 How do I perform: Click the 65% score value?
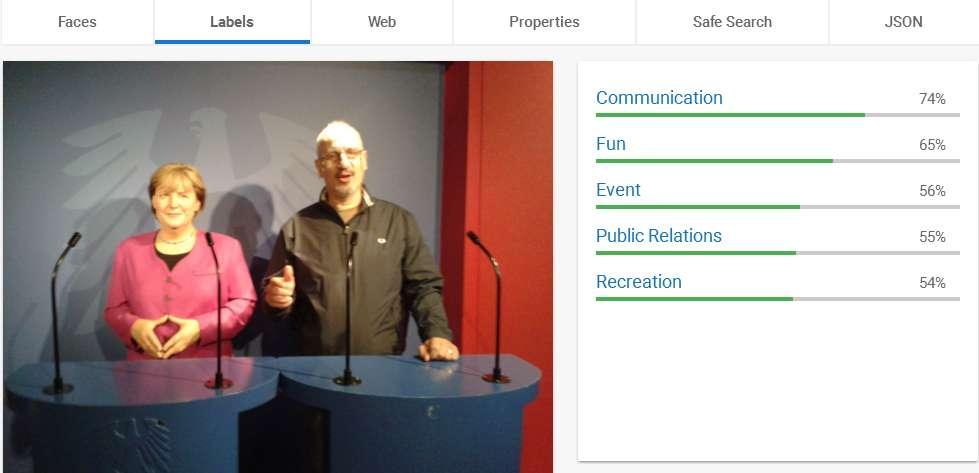(931, 145)
